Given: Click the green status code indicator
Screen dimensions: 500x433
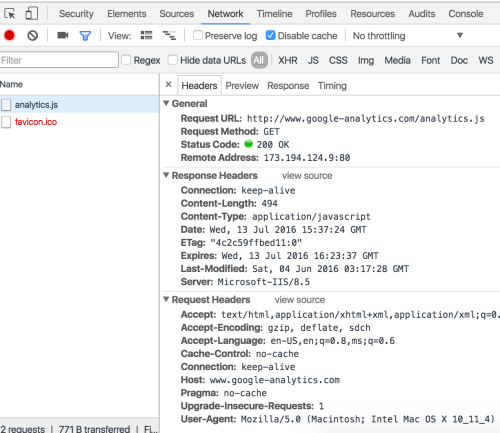Looking at the screenshot, I should pos(249,144).
